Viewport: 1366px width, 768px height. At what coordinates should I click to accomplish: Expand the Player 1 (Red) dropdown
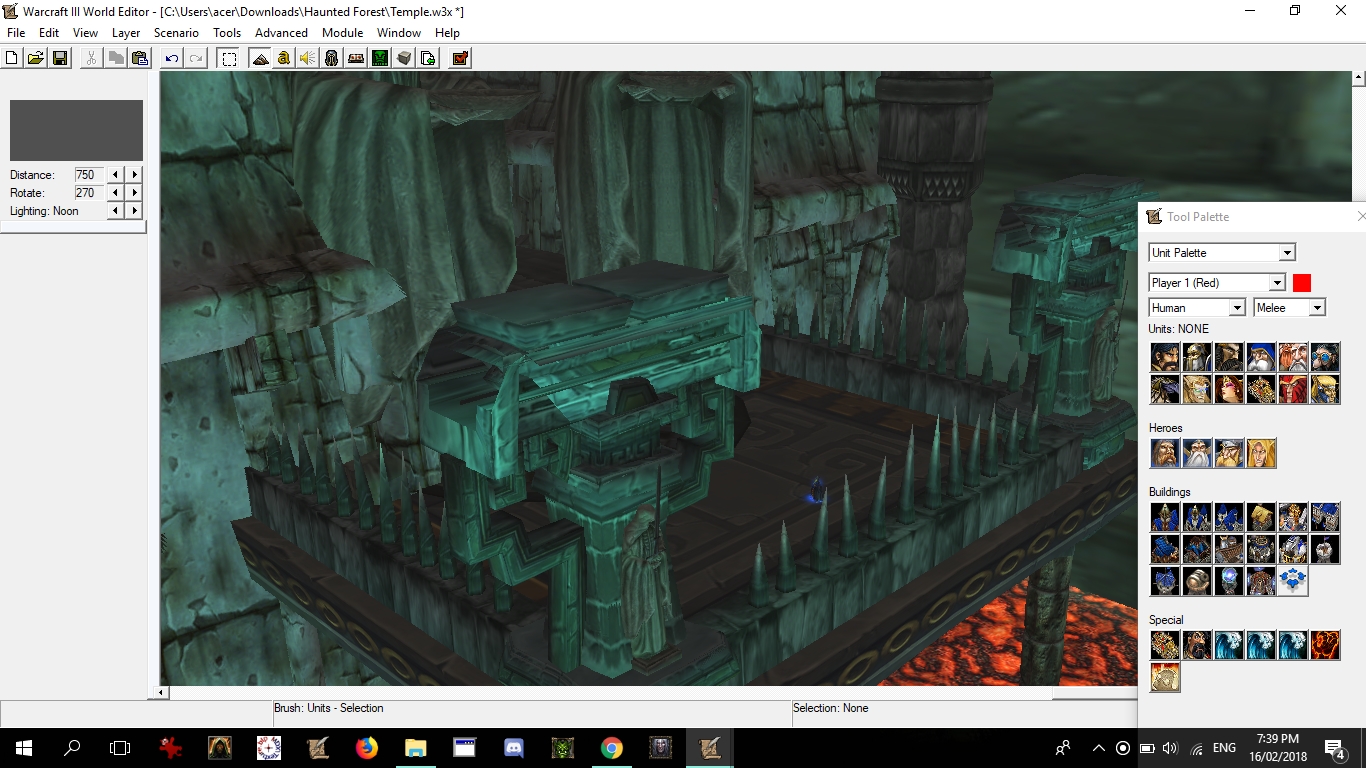1277,283
